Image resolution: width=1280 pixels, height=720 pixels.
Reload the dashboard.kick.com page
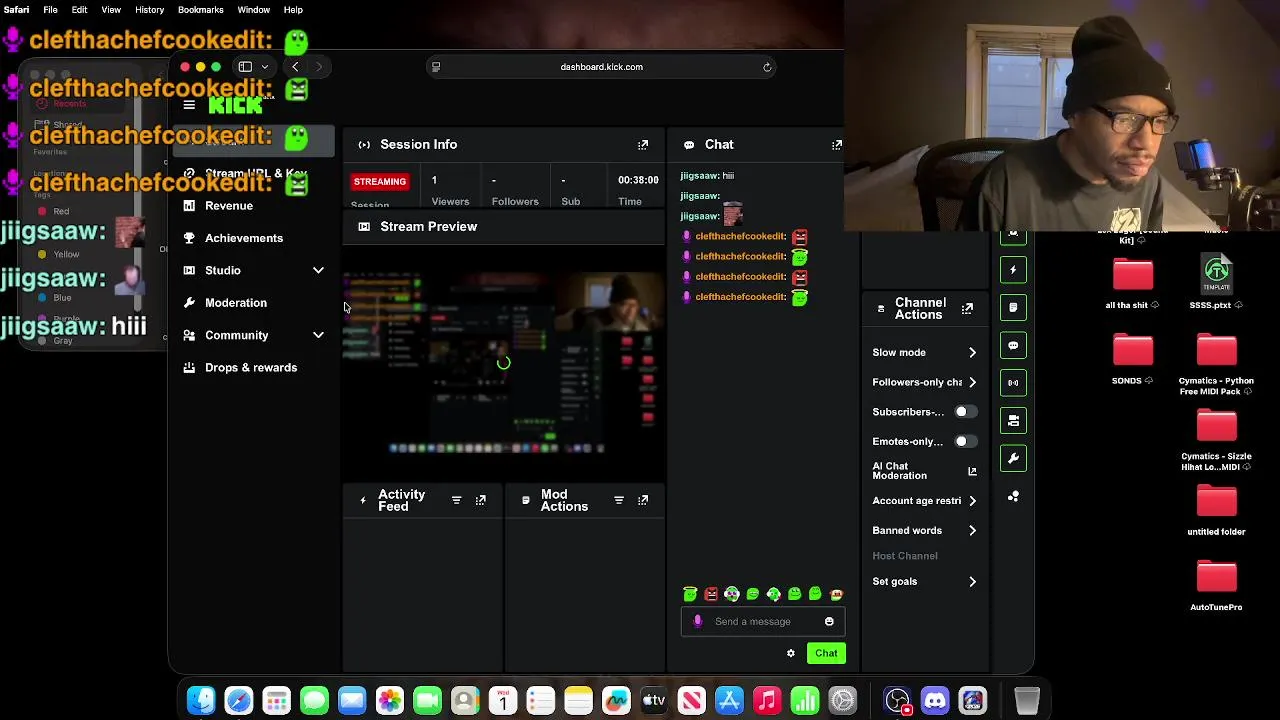coord(767,67)
